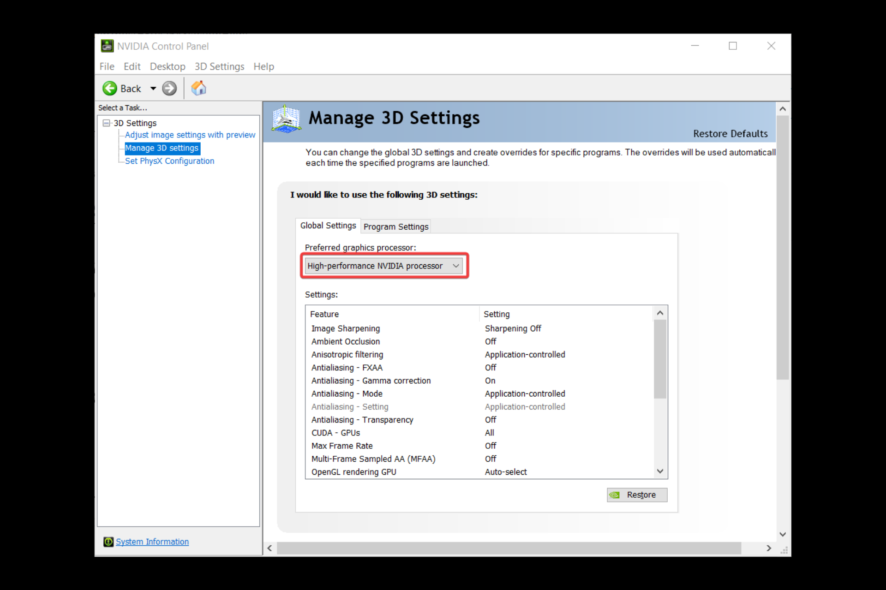Maximize the NVIDIA Control Panel window
The image size is (886, 590).
pyautogui.click(x=733, y=46)
